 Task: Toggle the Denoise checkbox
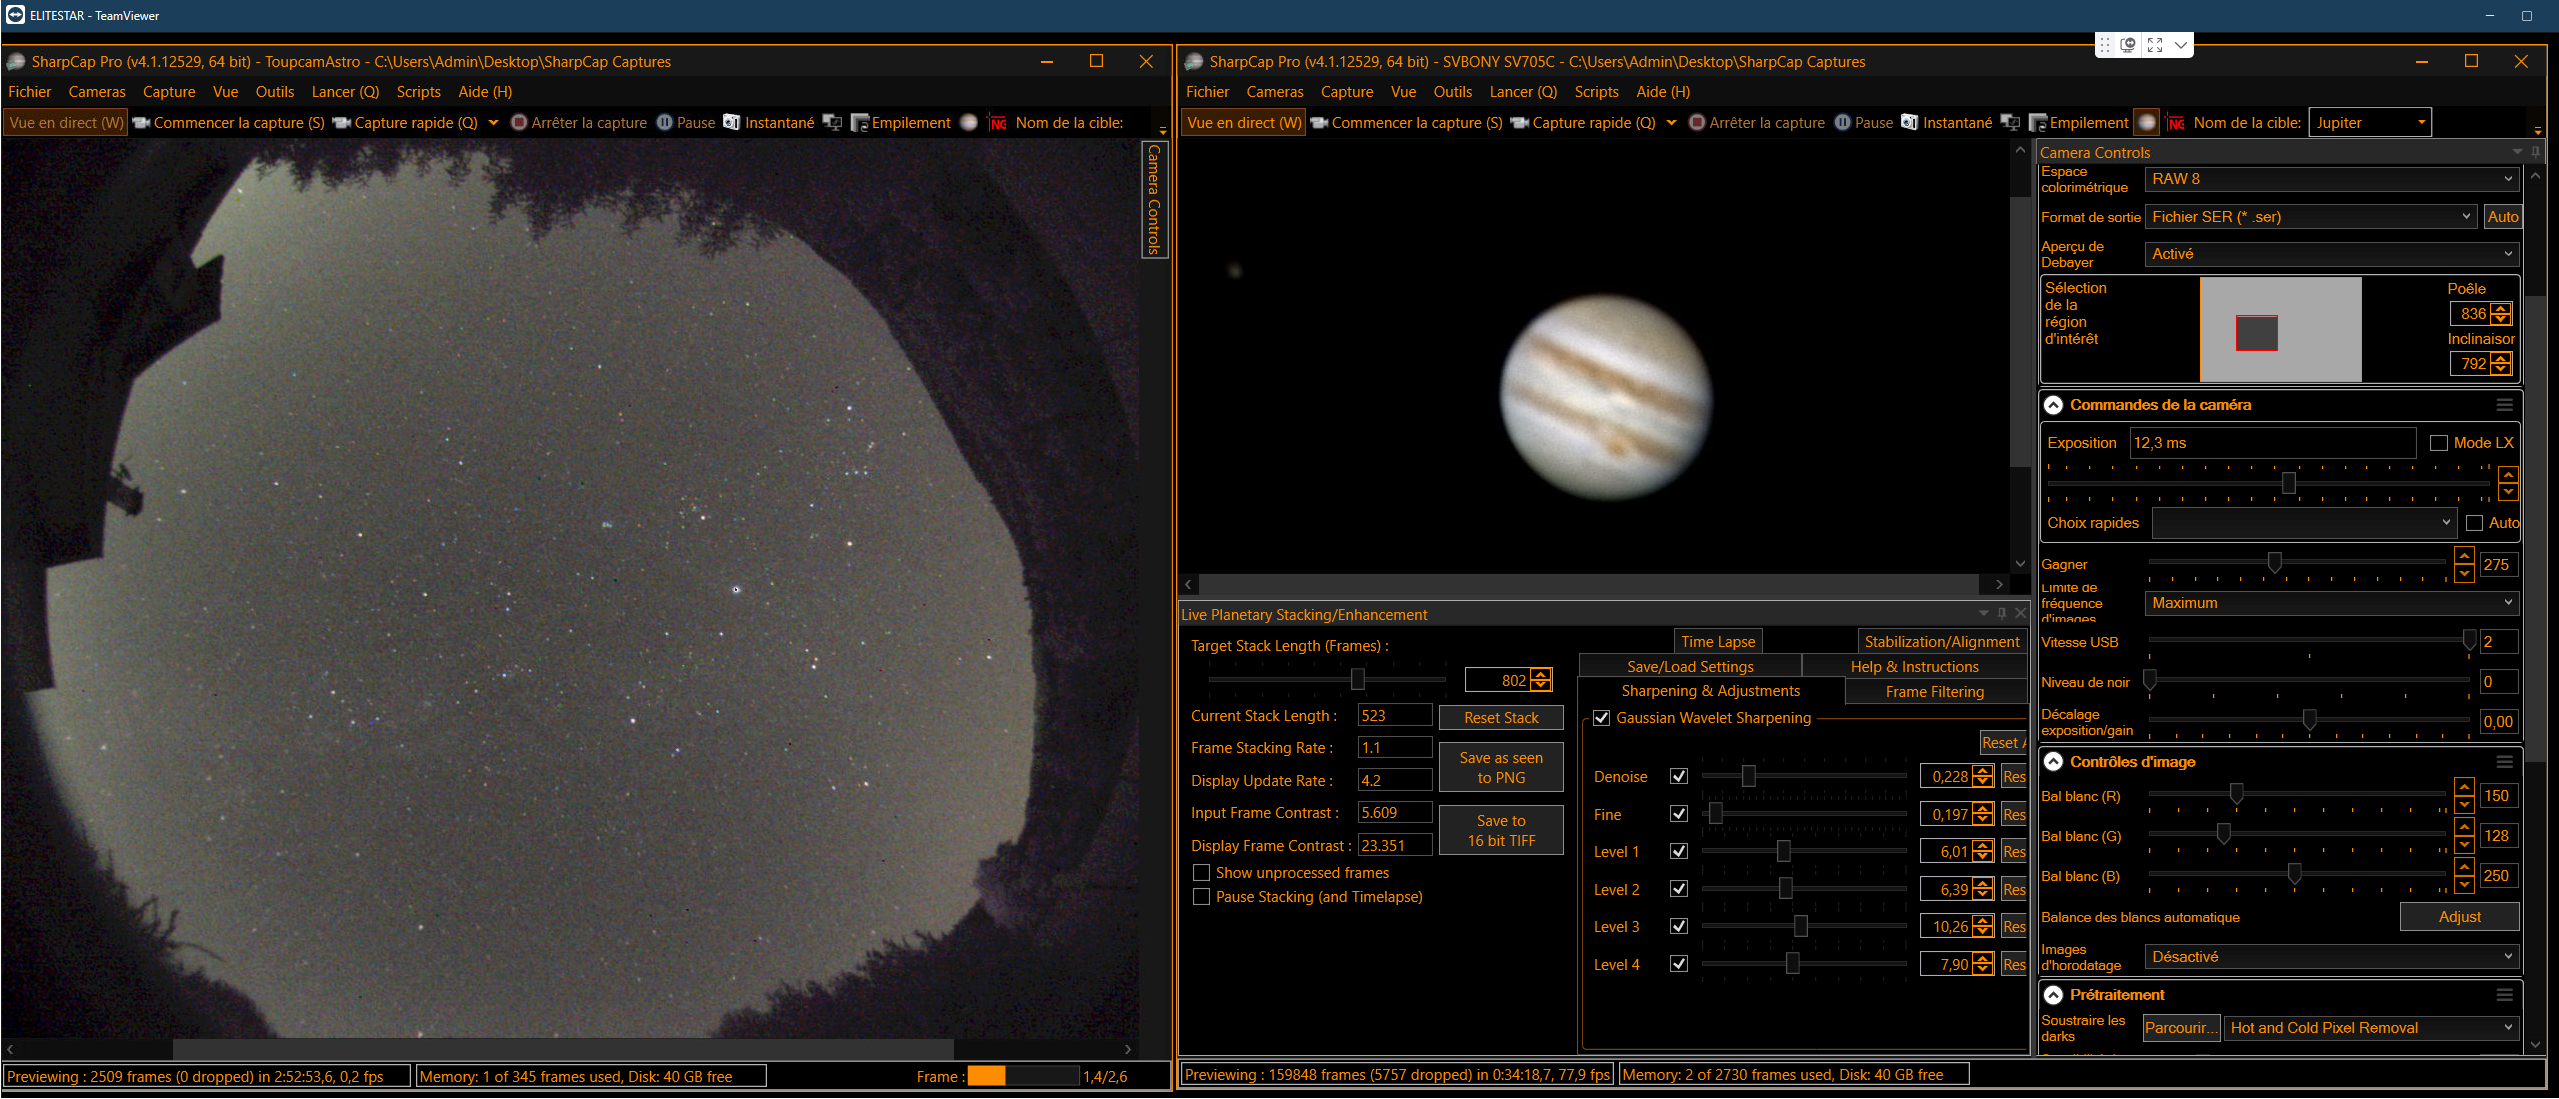[x=1679, y=776]
